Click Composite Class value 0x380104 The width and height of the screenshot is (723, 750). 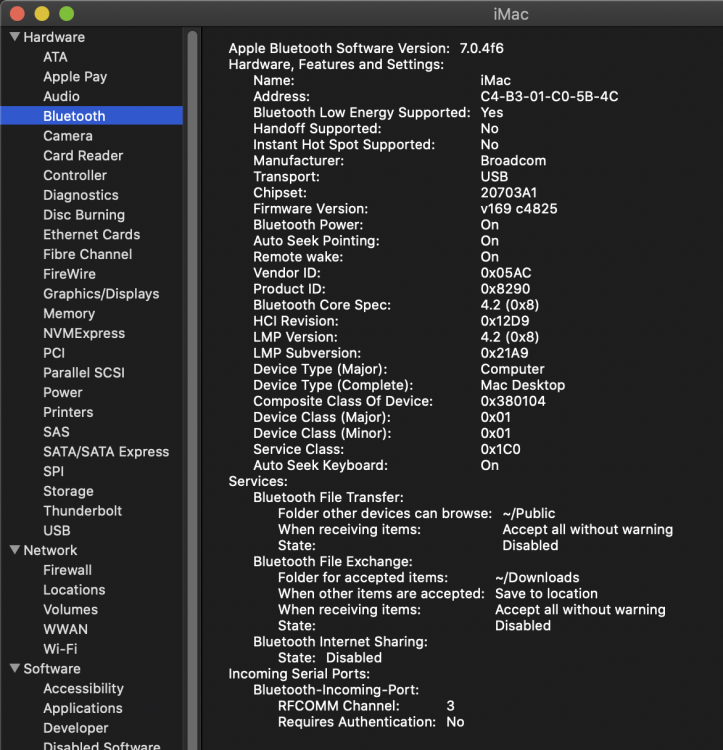pos(513,401)
